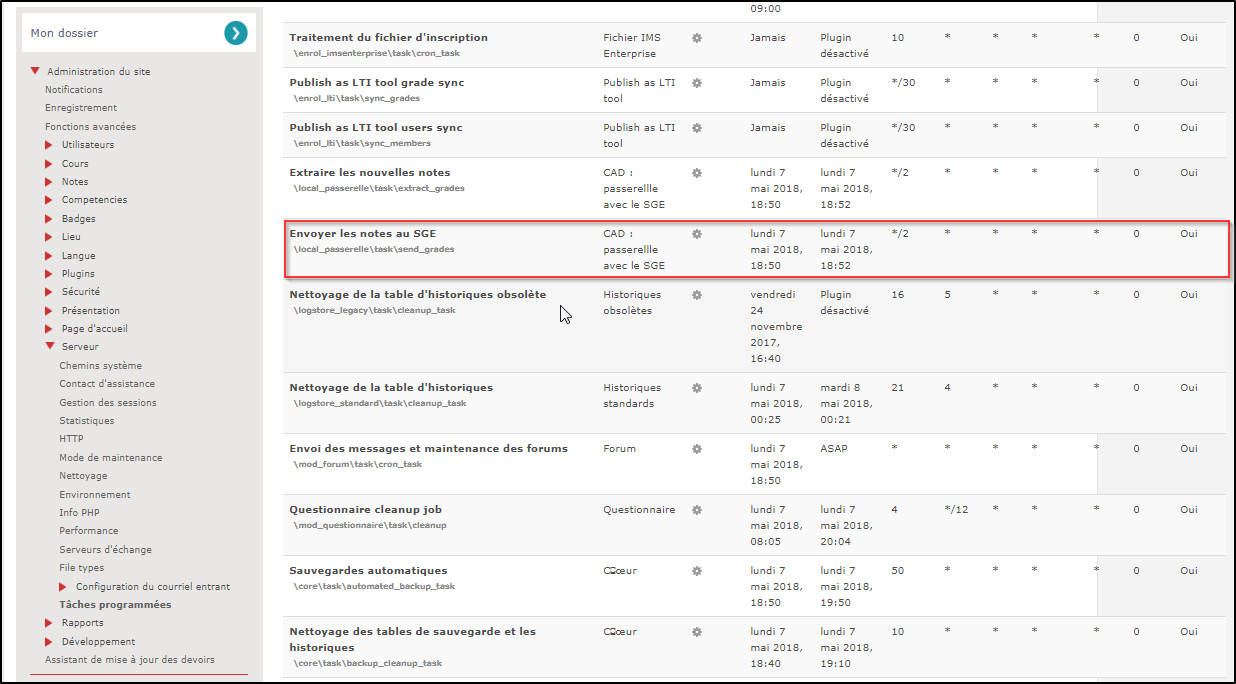Collapse the Administration du site tree
Image resolution: width=1236 pixels, height=684 pixels.
pyautogui.click(x=35, y=71)
